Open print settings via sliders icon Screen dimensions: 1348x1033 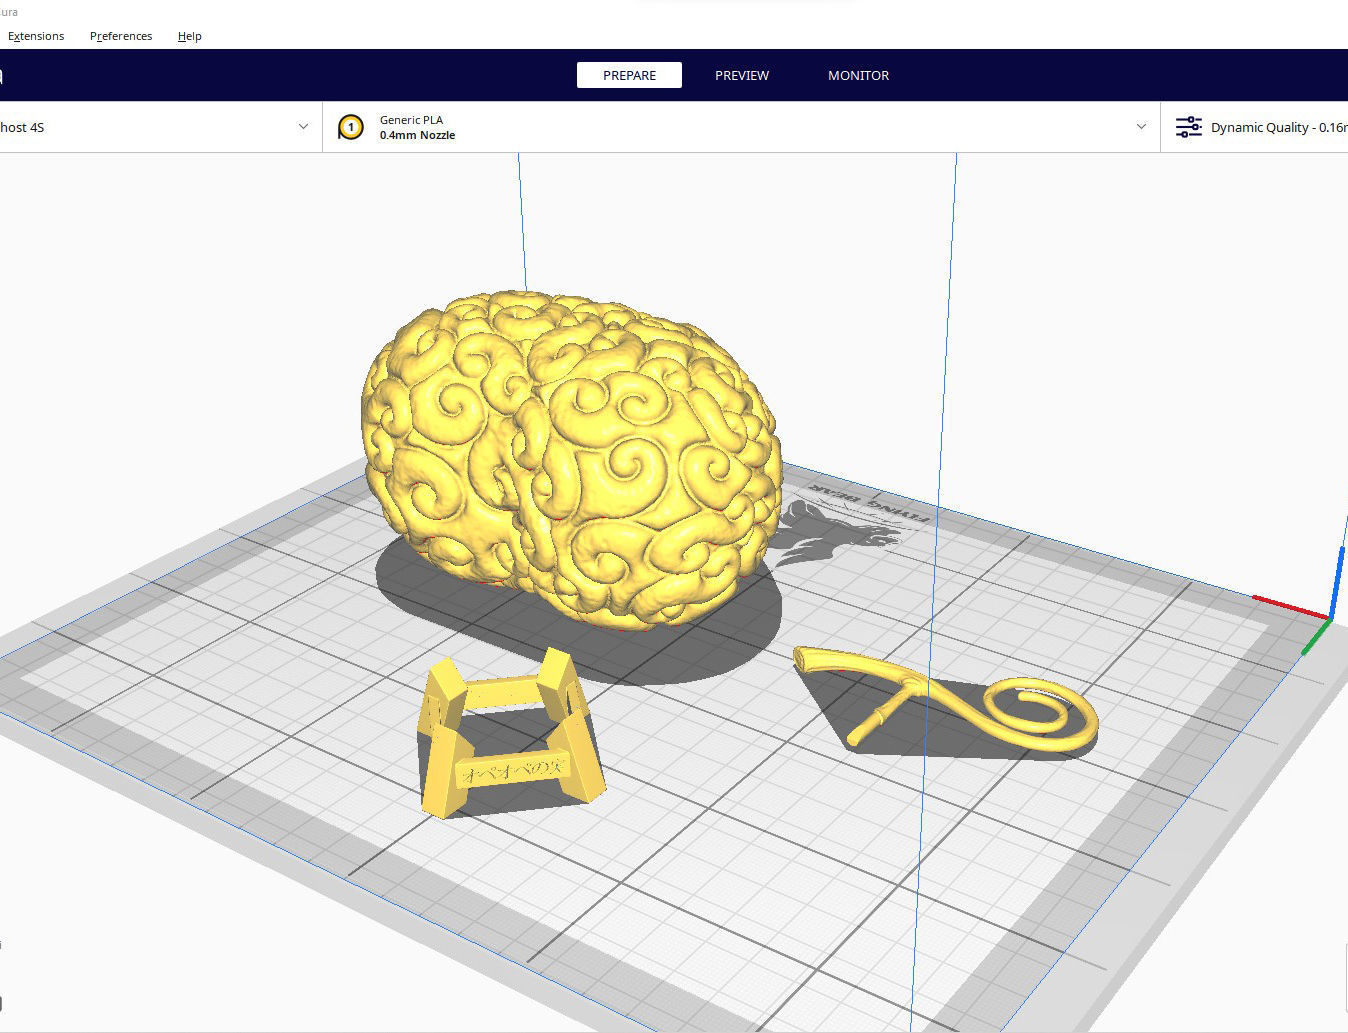1188,127
